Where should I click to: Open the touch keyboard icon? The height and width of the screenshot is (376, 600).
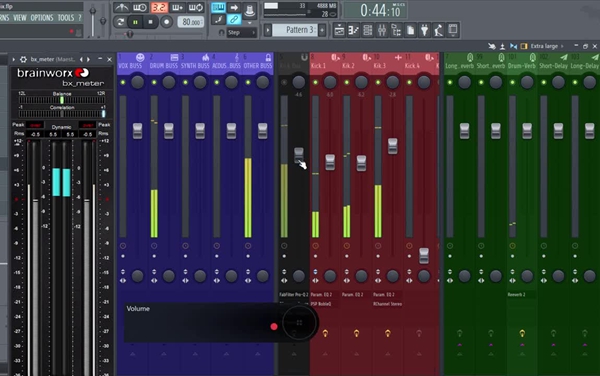pyautogui.click(x=453, y=30)
